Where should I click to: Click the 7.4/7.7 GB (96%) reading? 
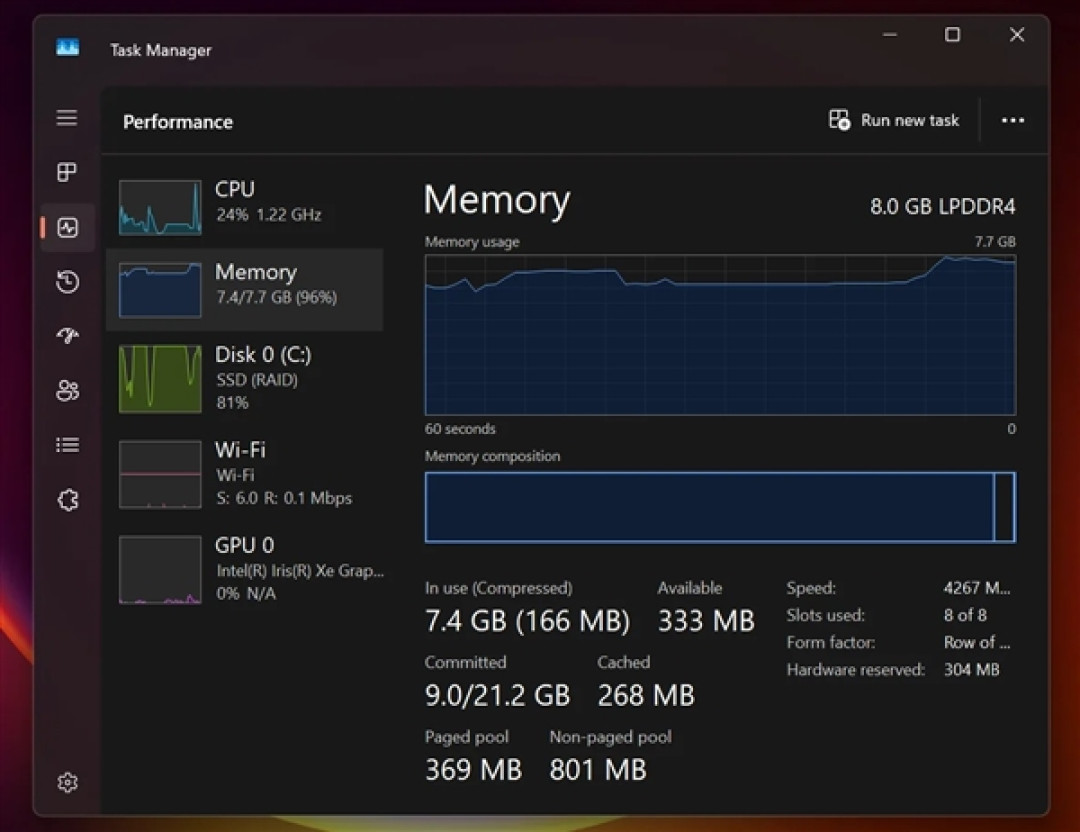(277, 297)
